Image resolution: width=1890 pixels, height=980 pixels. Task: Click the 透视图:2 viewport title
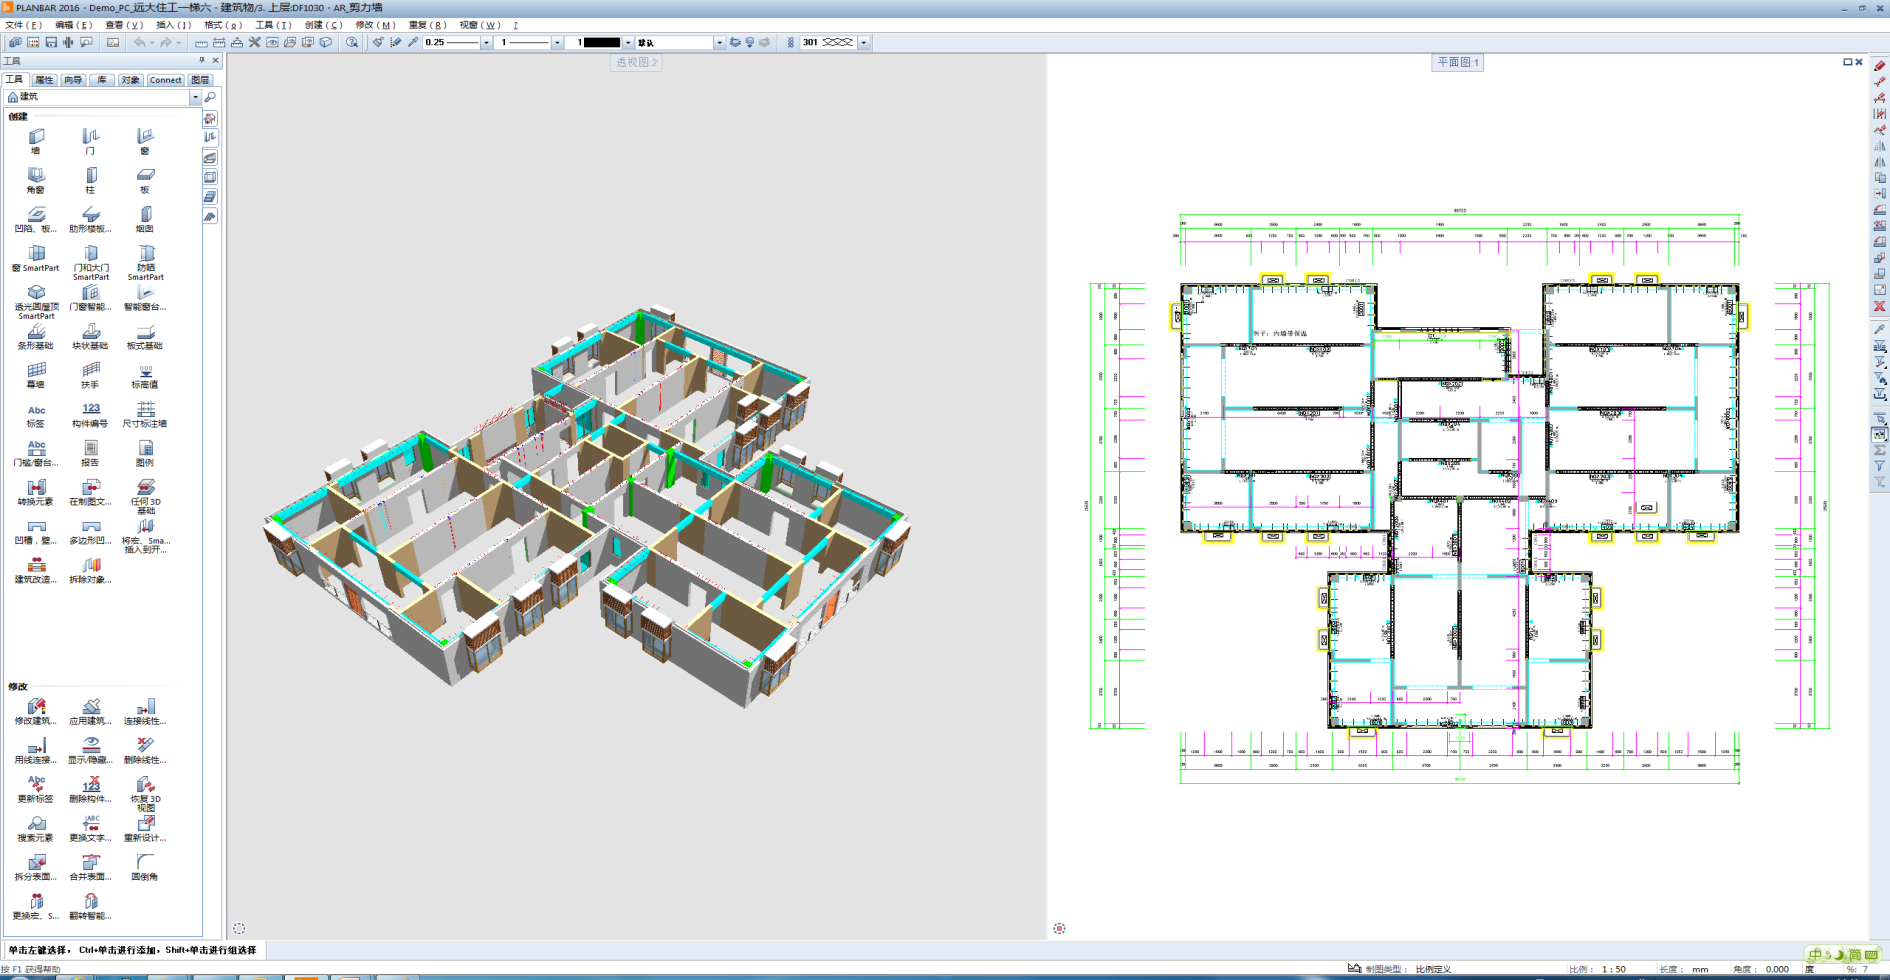pos(636,62)
